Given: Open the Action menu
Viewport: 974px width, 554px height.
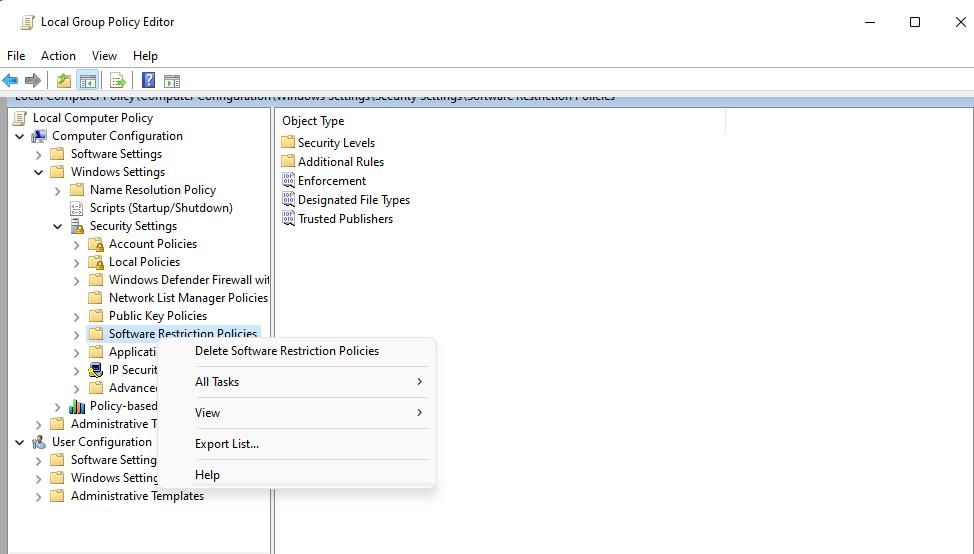Looking at the screenshot, I should [x=58, y=56].
